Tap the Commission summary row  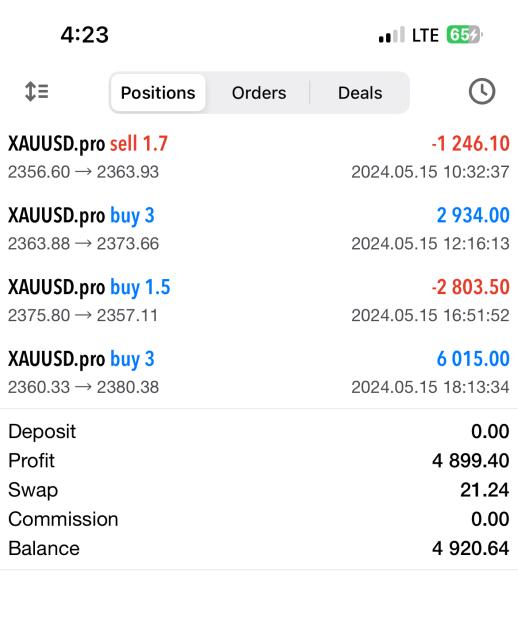click(x=259, y=519)
